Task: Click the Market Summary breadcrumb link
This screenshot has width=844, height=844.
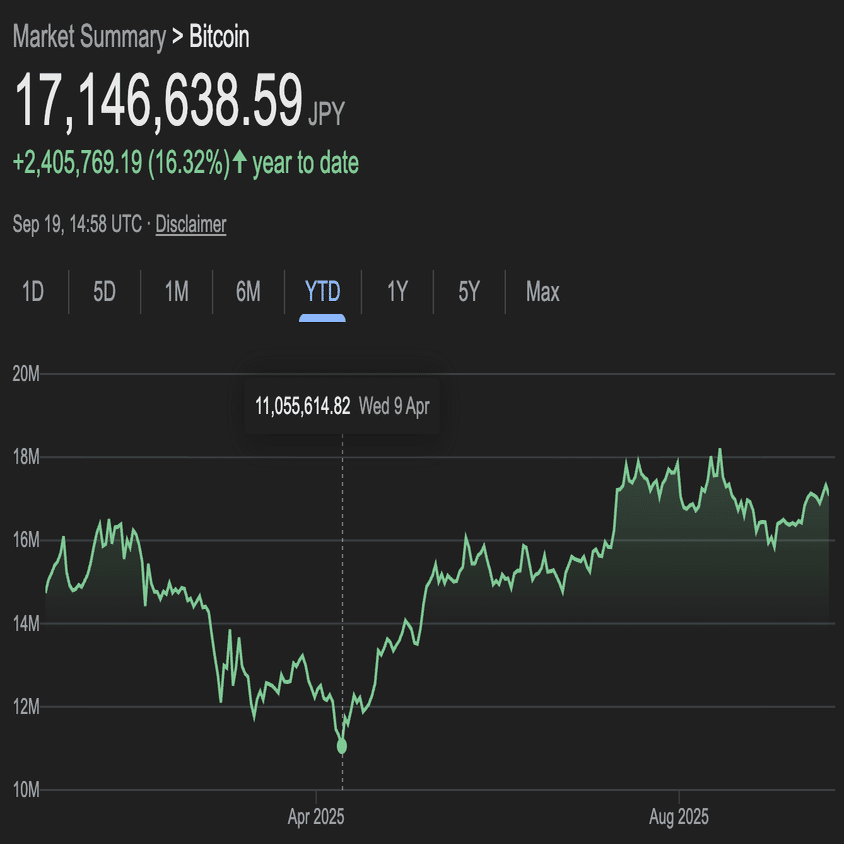Action: (88, 38)
